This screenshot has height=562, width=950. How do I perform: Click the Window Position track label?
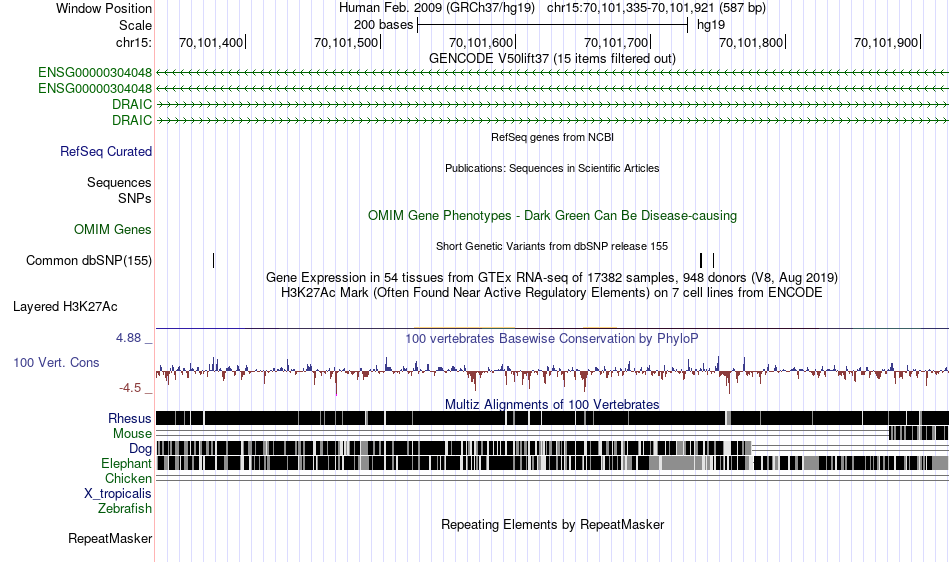point(104,8)
